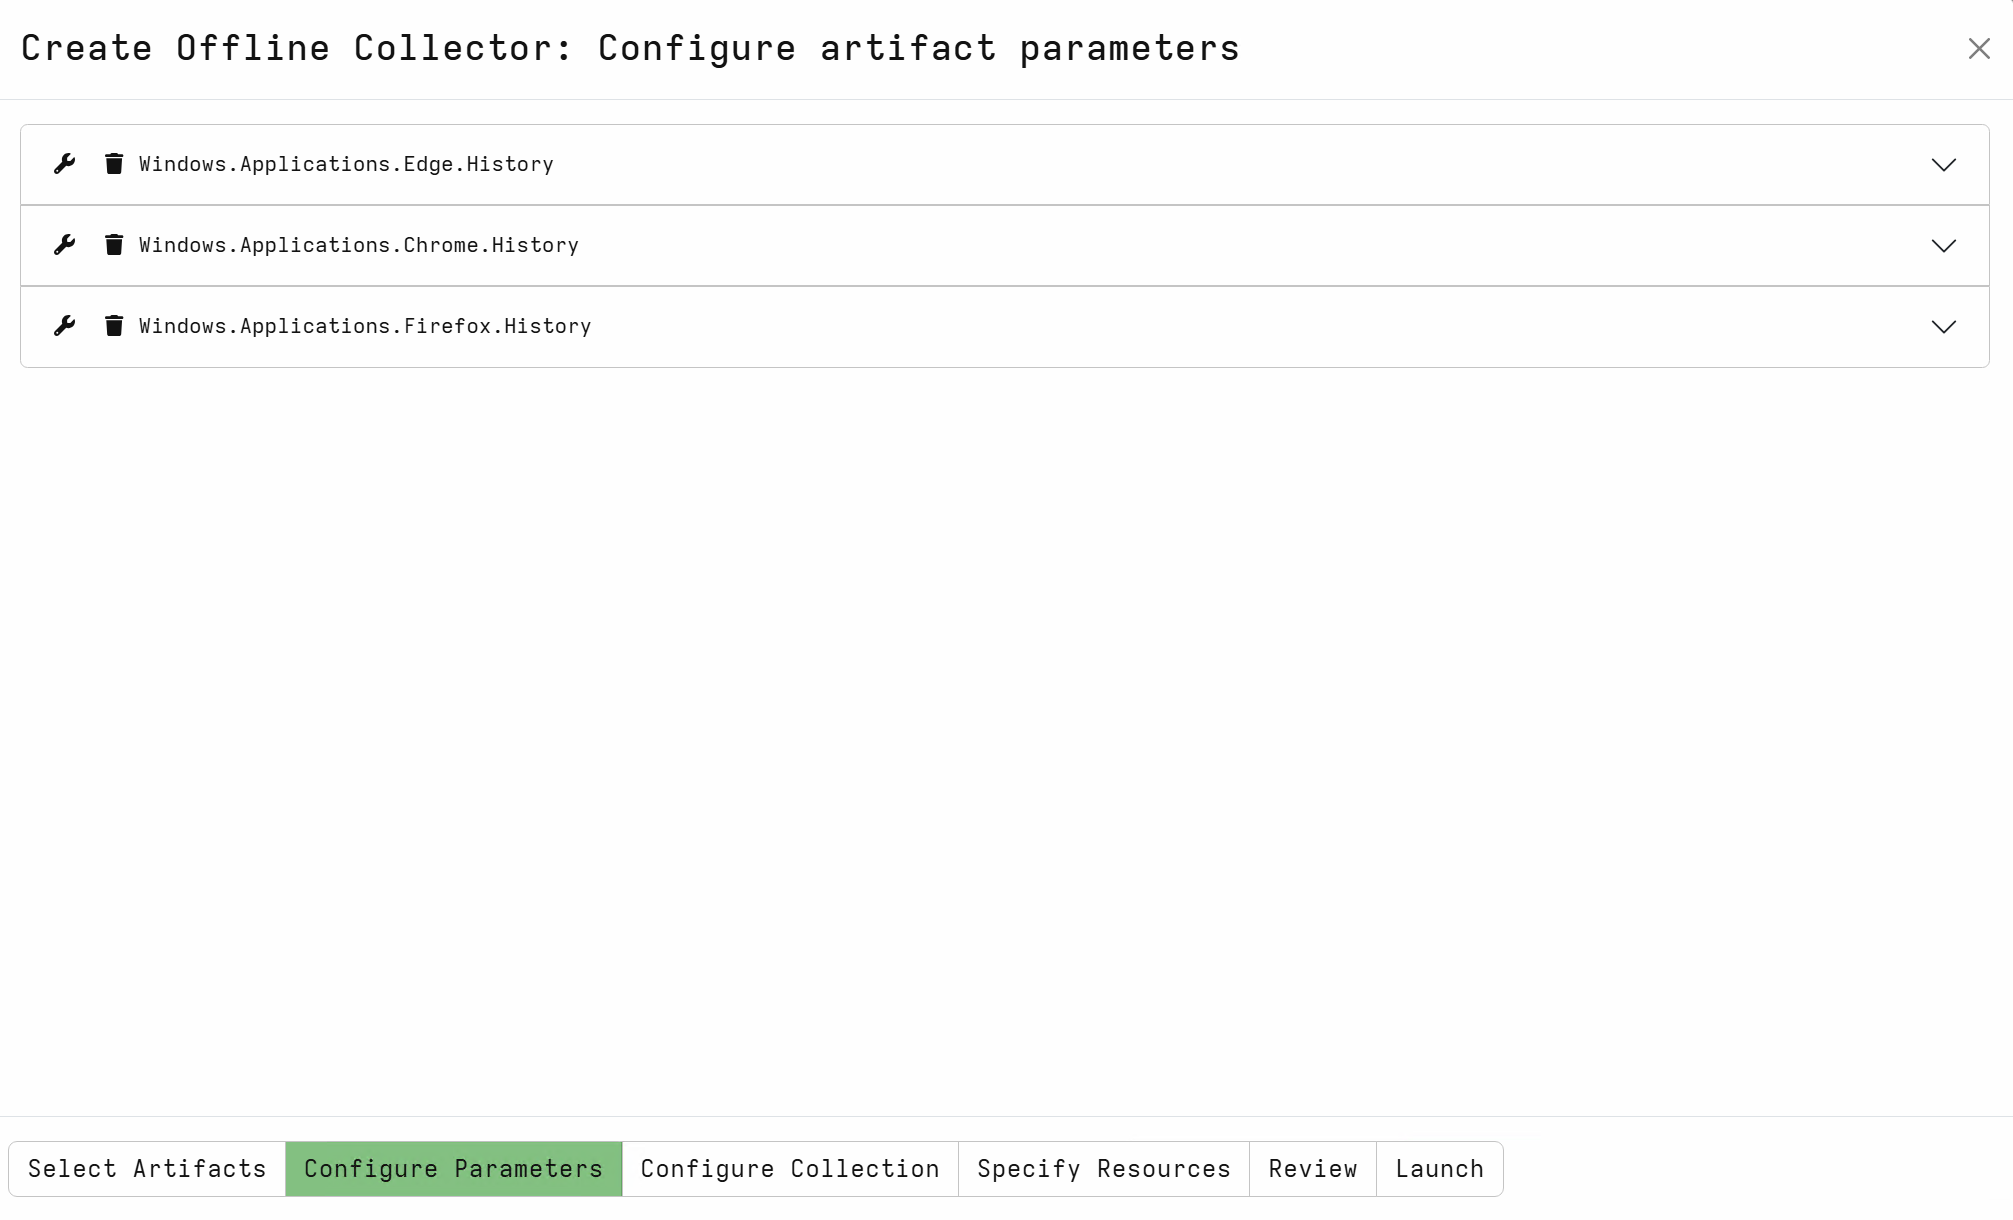Select the Configure Parameters step
This screenshot has width=2013, height=1220.
pyautogui.click(x=454, y=1169)
